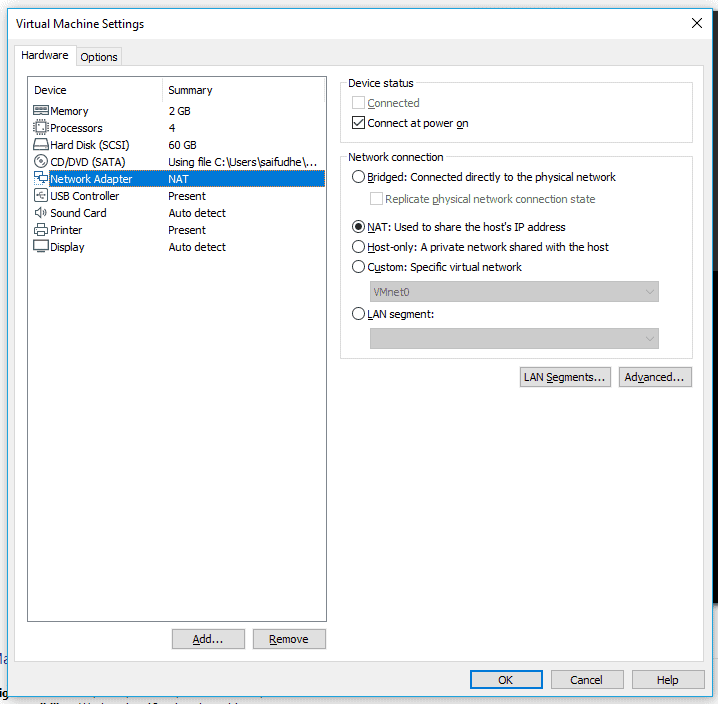Click the Cancel button
This screenshot has width=718, height=704.
[587, 680]
